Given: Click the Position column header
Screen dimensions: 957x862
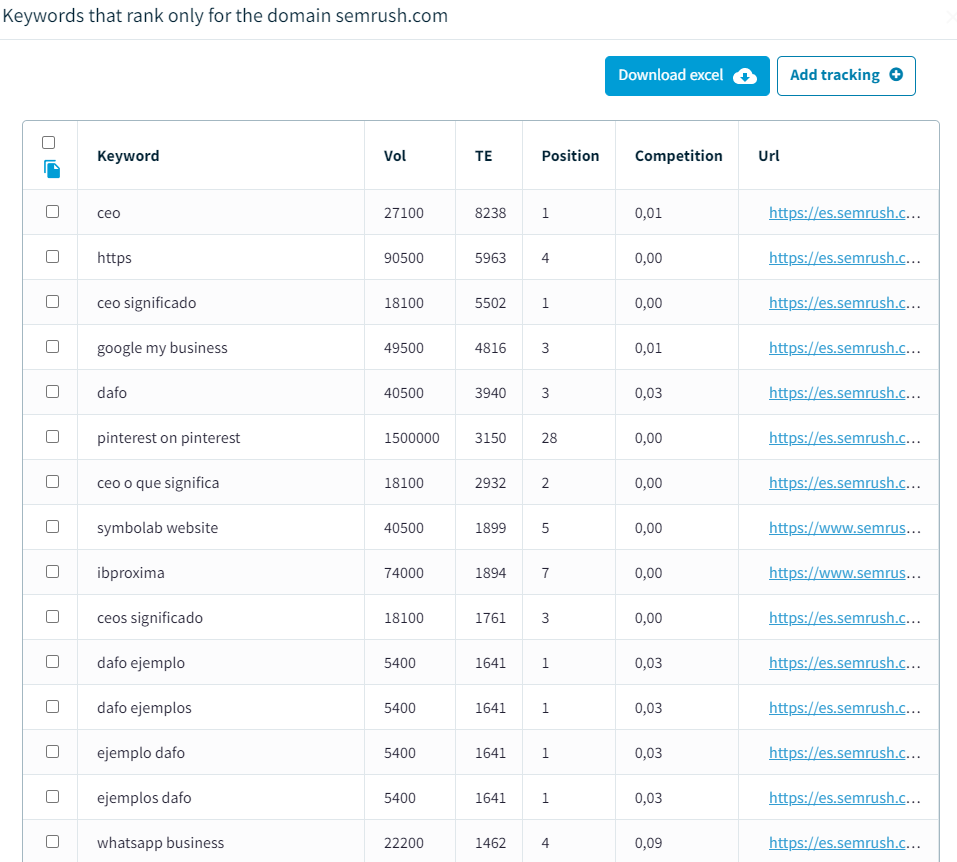Looking at the screenshot, I should pos(570,156).
